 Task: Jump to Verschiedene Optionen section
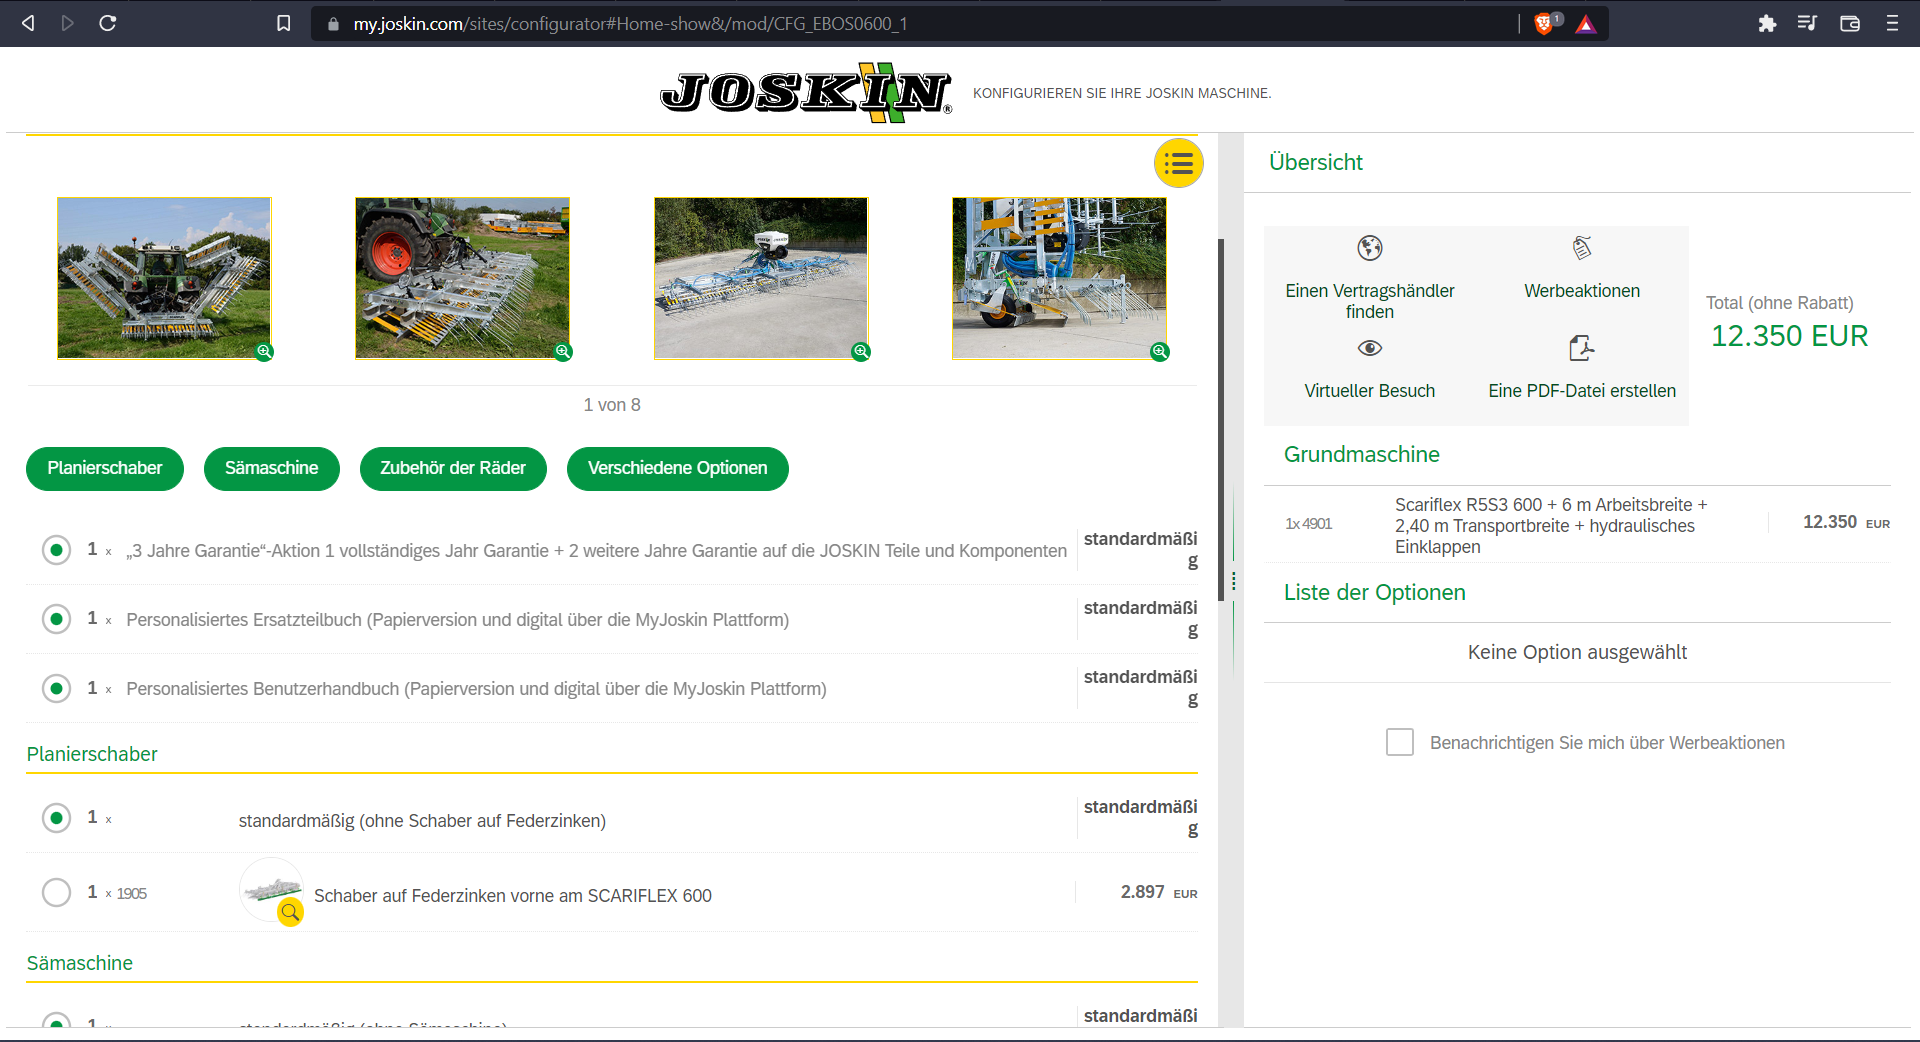pyautogui.click(x=678, y=468)
